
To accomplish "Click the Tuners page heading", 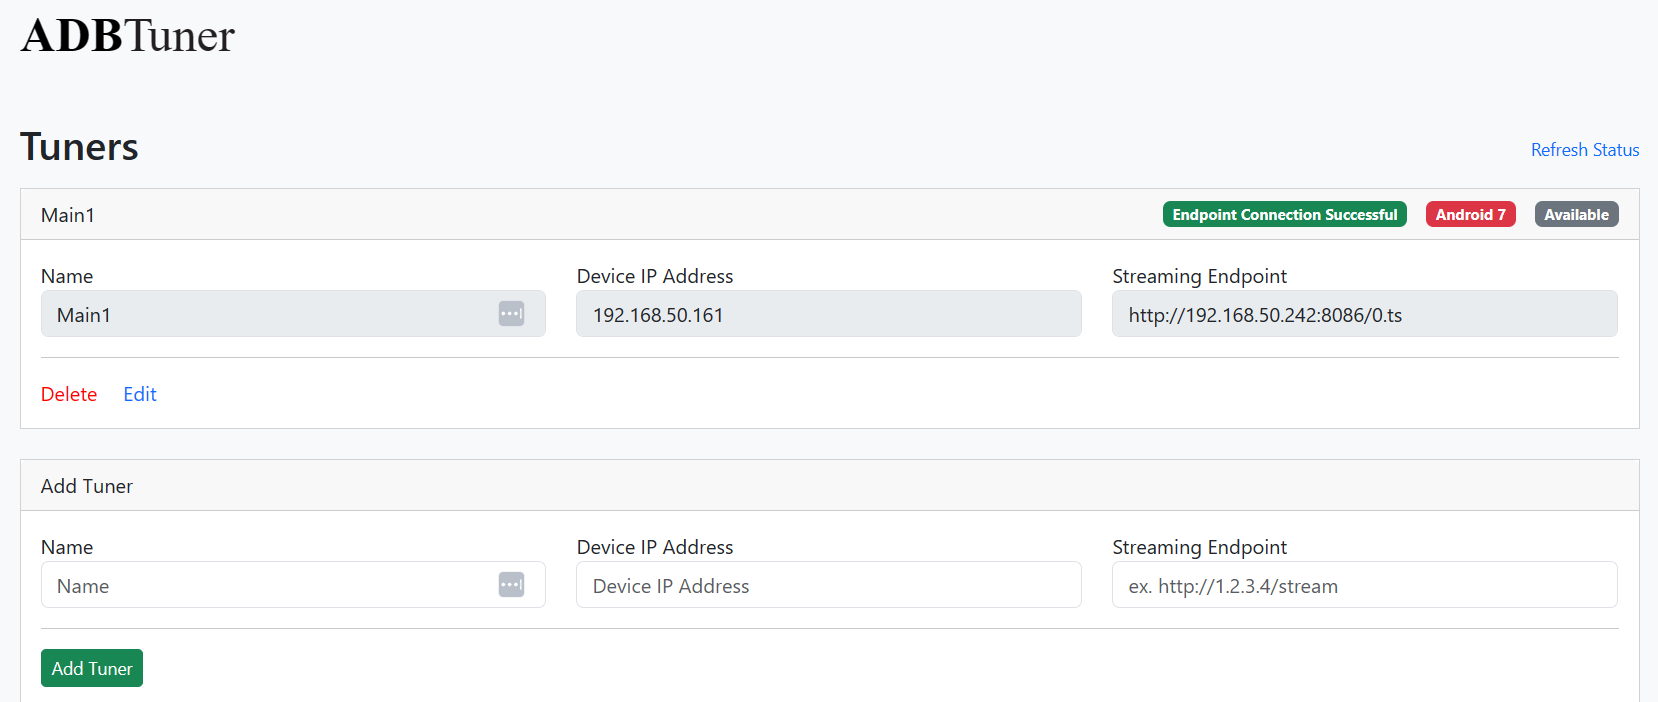I will [x=80, y=147].
